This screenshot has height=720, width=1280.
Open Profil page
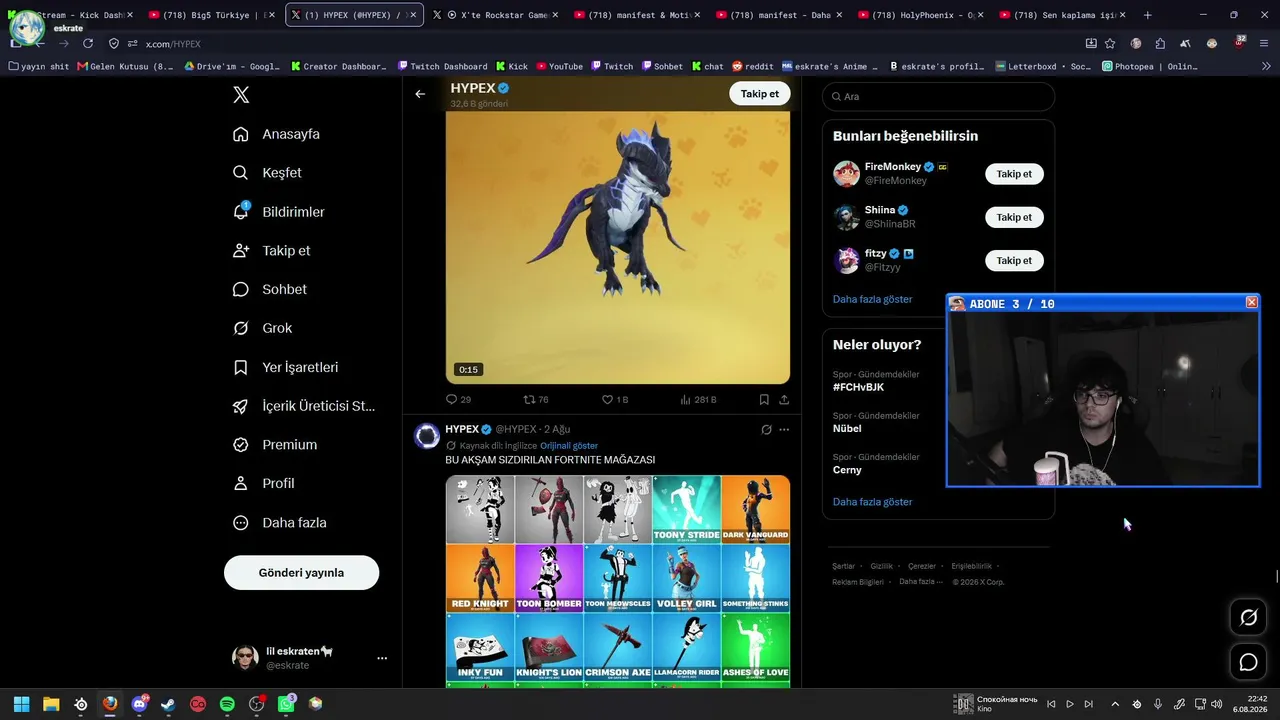coord(263,483)
